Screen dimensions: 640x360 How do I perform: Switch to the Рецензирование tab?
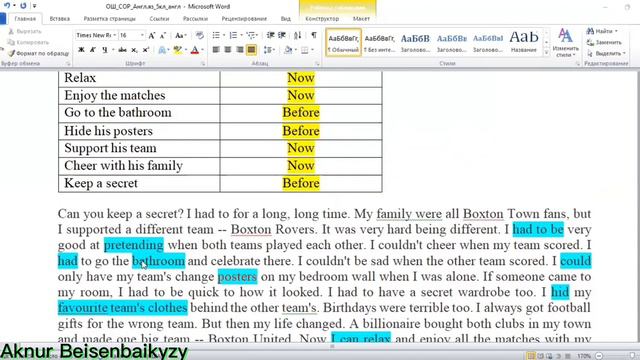244,19
